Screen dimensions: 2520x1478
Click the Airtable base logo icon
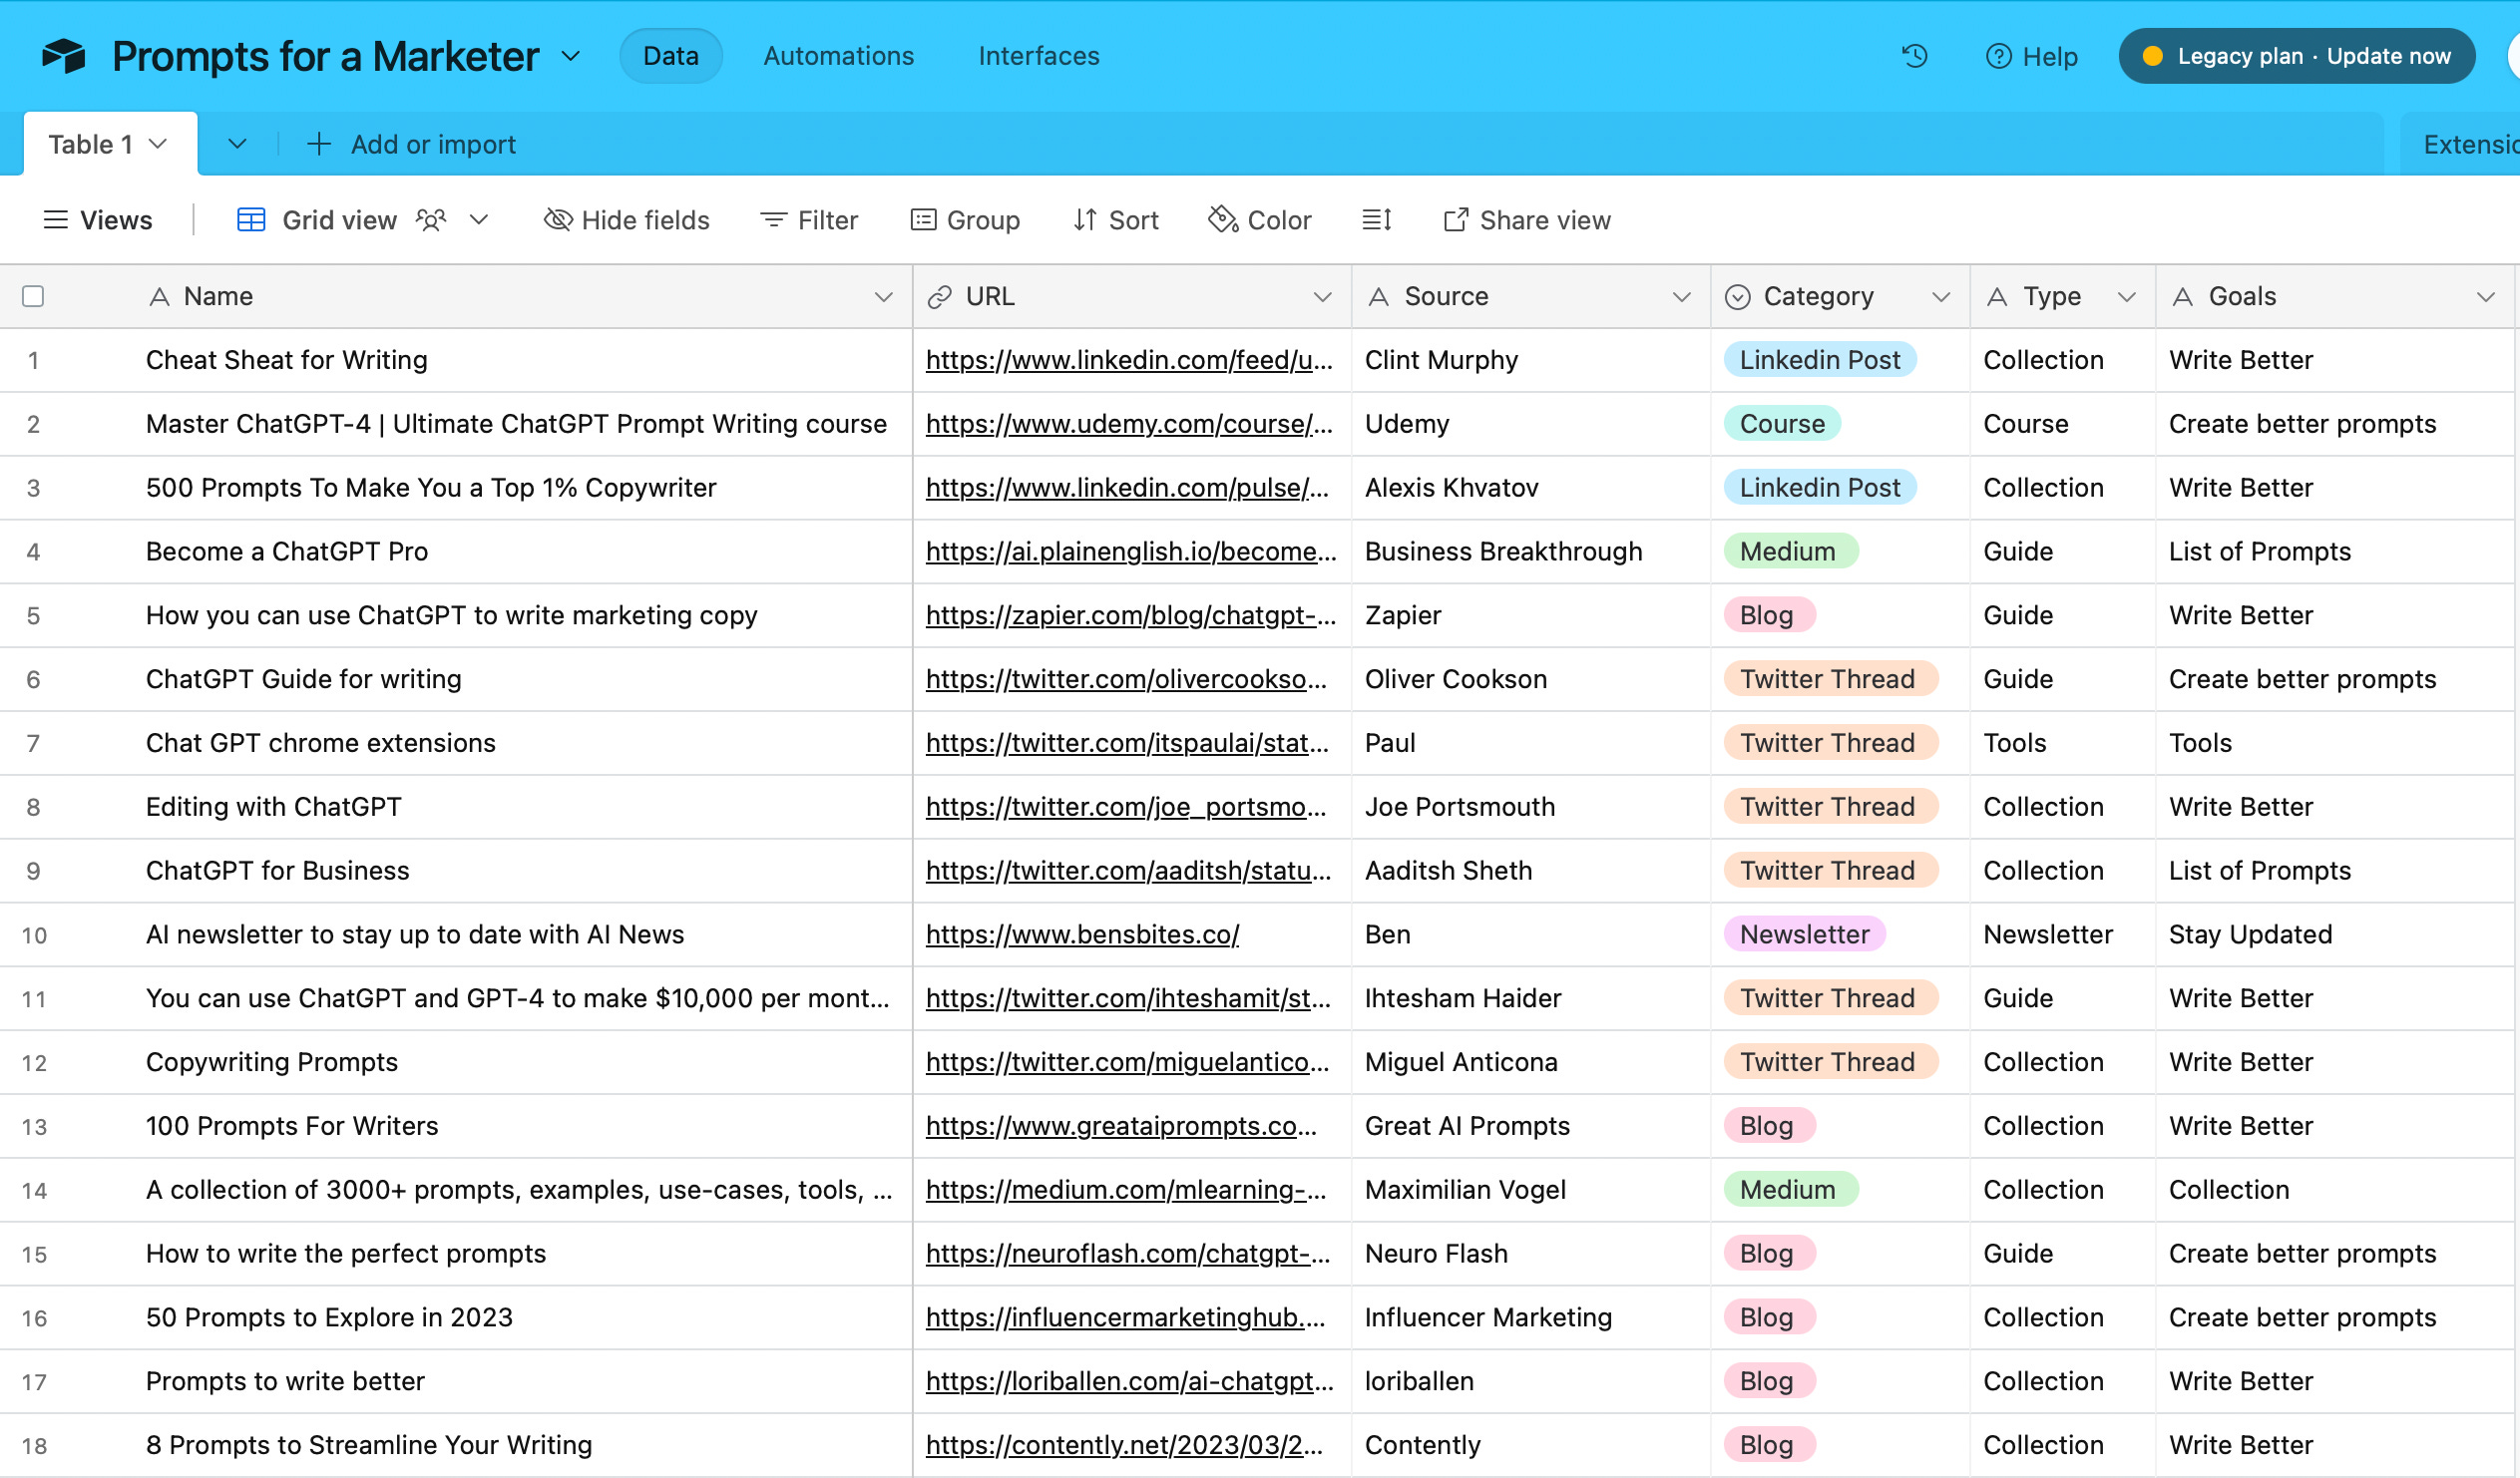click(63, 56)
